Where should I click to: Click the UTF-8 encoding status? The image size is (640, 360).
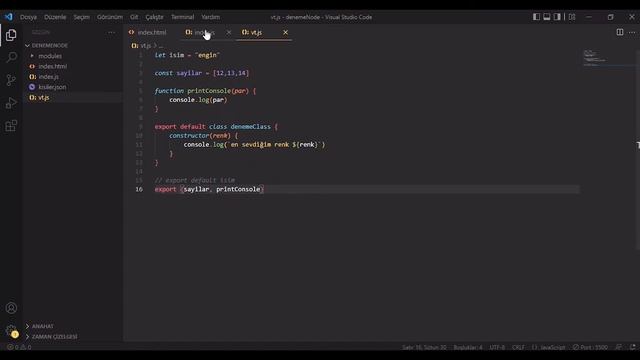[x=497, y=347]
